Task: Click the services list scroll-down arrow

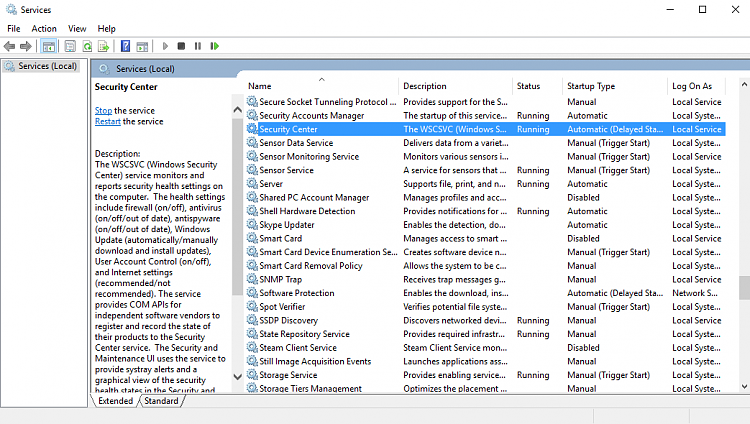Action: 744,387
